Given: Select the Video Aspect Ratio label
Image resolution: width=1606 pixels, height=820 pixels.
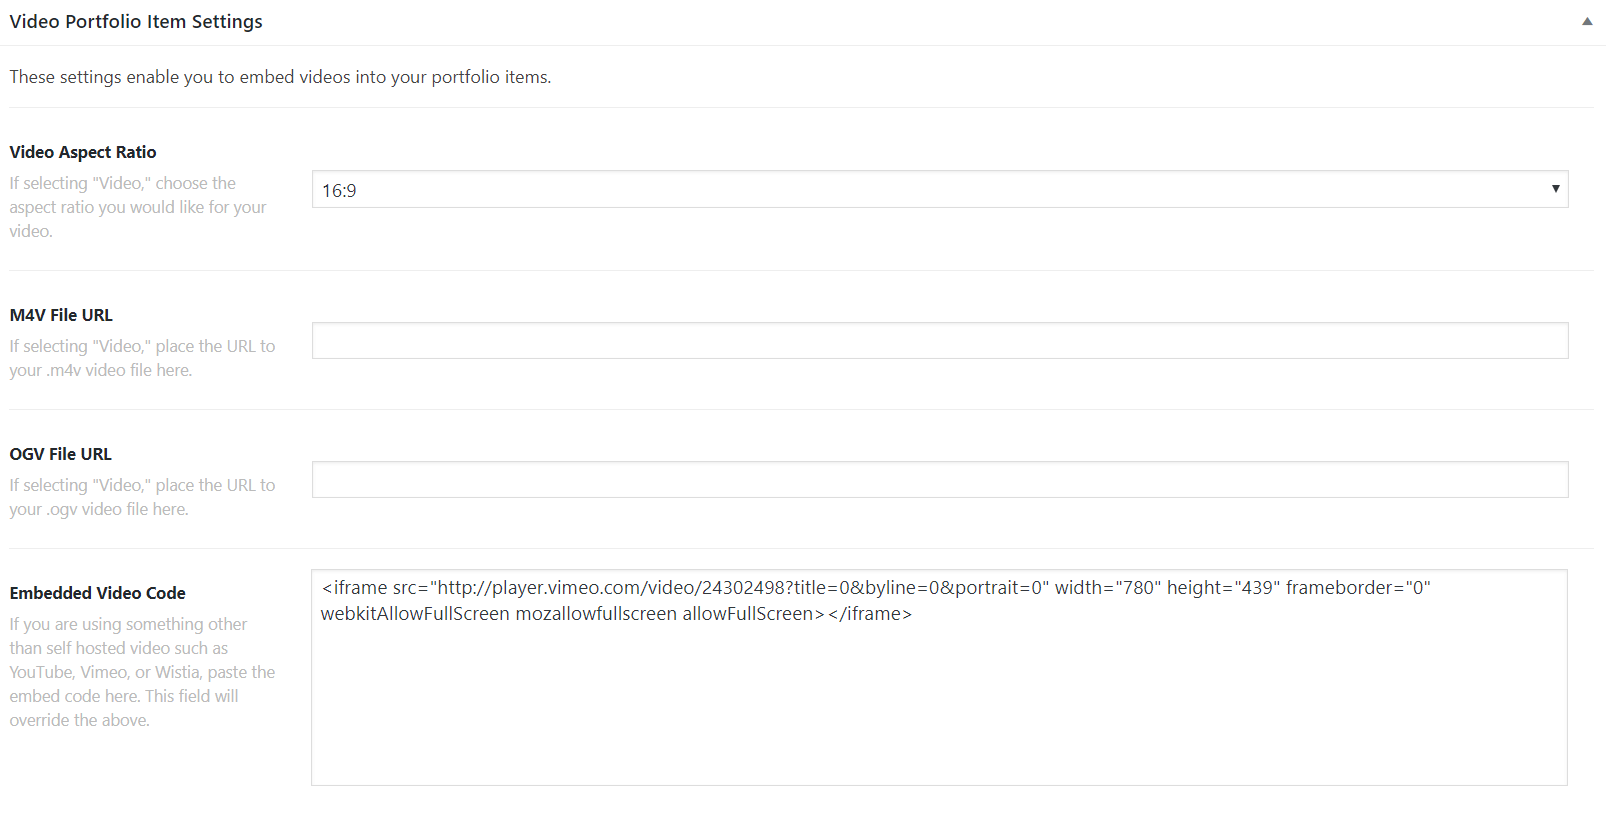Looking at the screenshot, I should [83, 152].
